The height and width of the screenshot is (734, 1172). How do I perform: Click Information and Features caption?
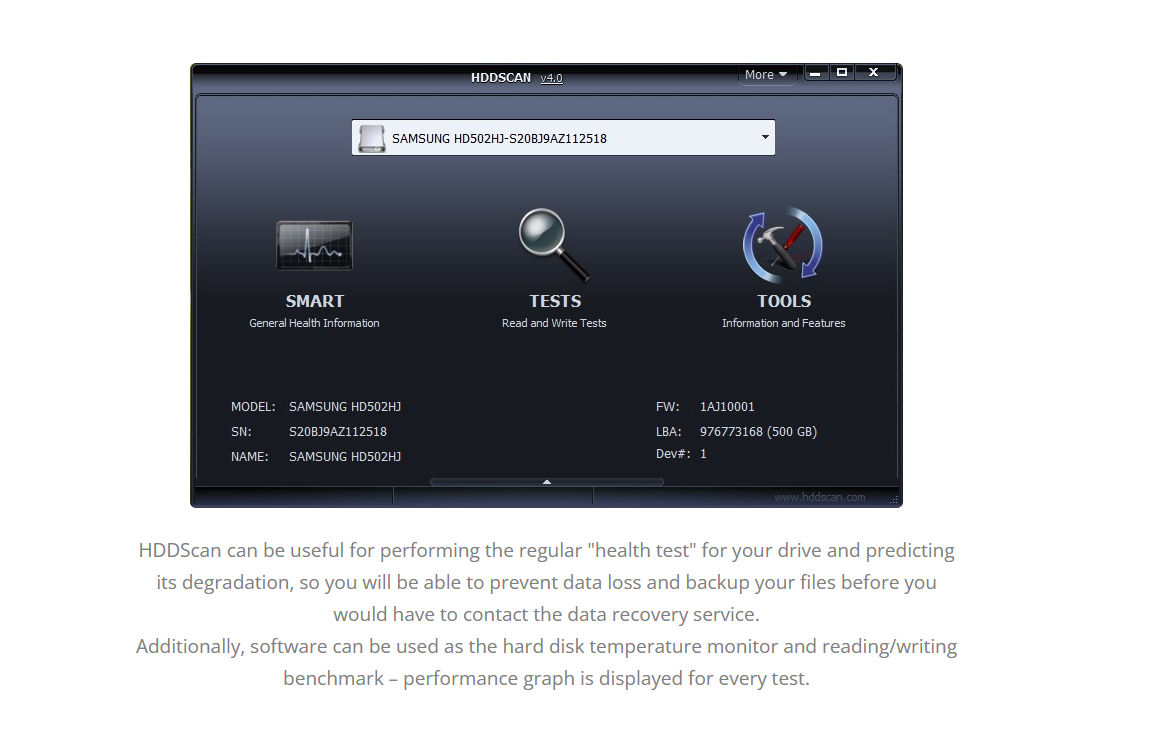pos(783,323)
